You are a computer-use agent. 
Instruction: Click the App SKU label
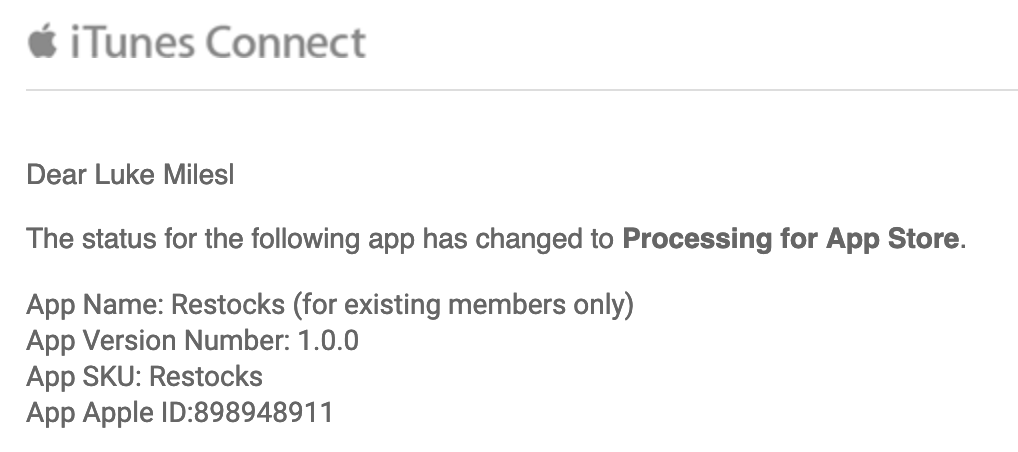pyautogui.click(x=88, y=377)
